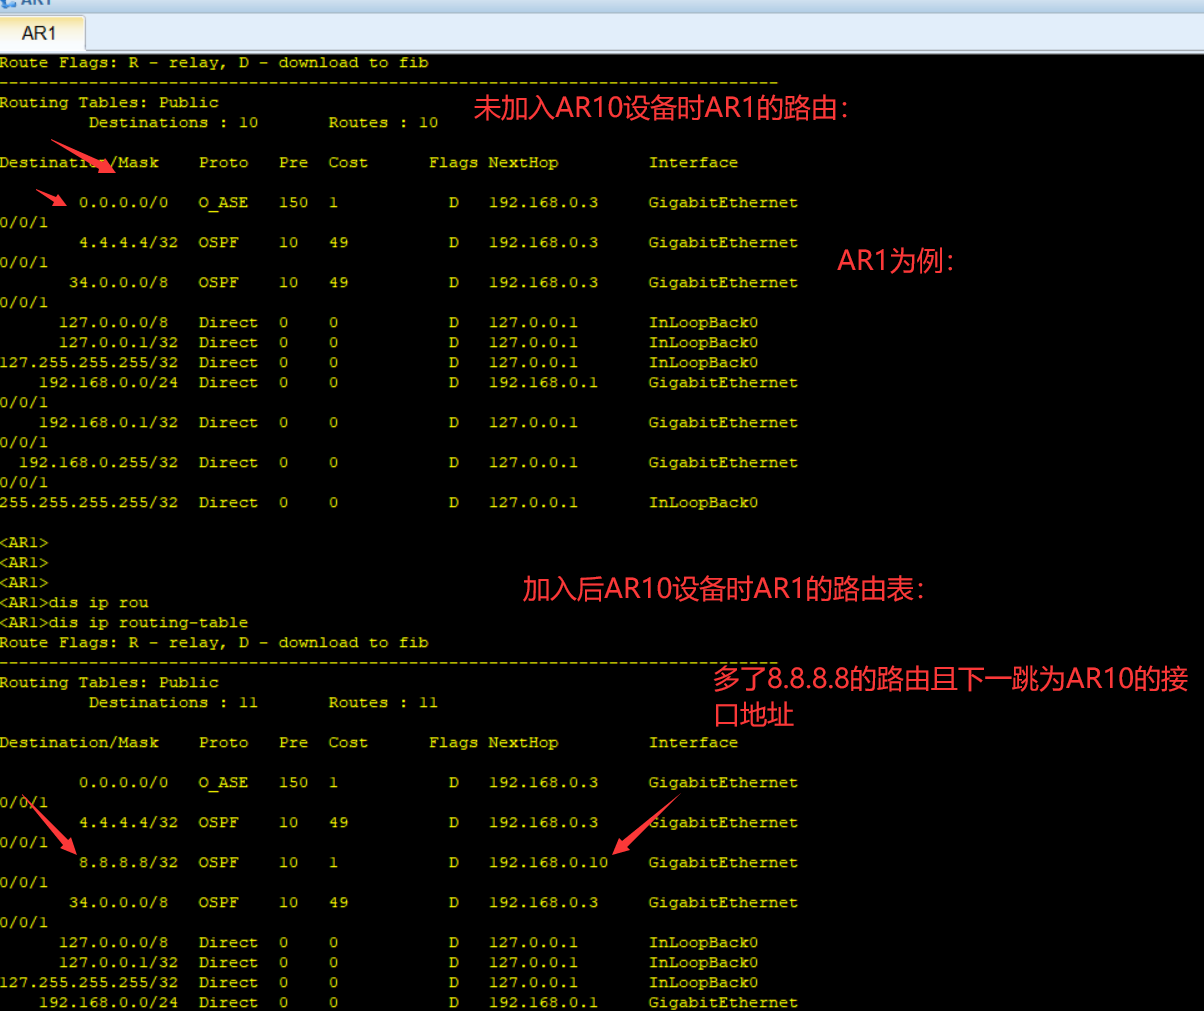Click the 8.8.8.8/32 destination entry

tap(128, 862)
